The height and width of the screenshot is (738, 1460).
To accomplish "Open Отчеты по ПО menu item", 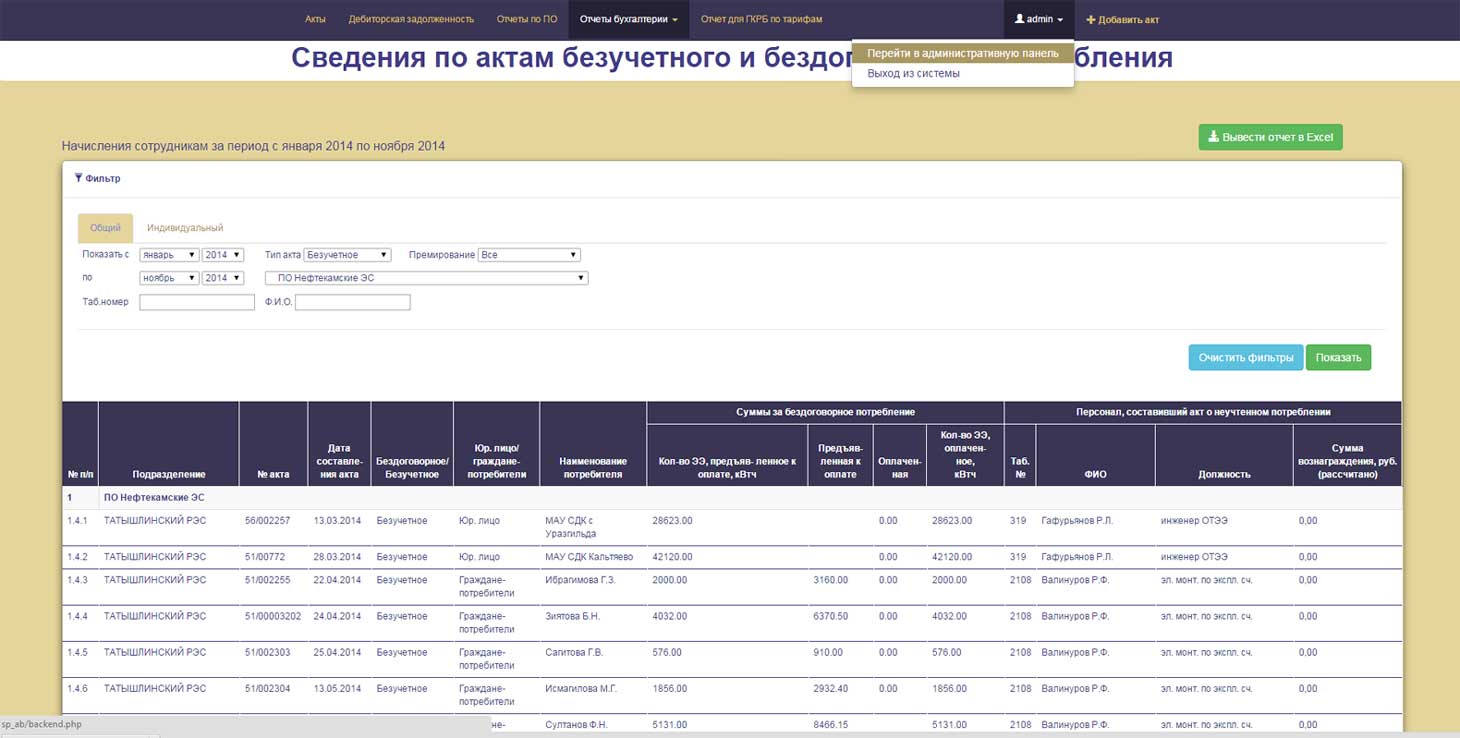I will coord(527,19).
